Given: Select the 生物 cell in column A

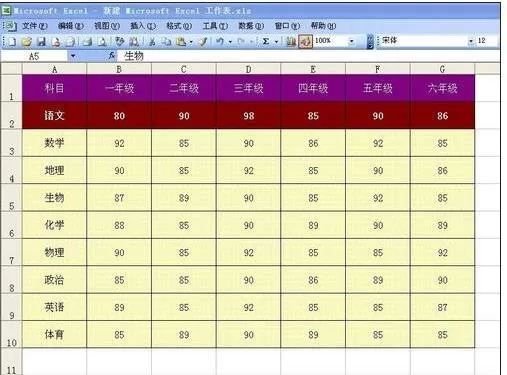Looking at the screenshot, I should [54, 197].
